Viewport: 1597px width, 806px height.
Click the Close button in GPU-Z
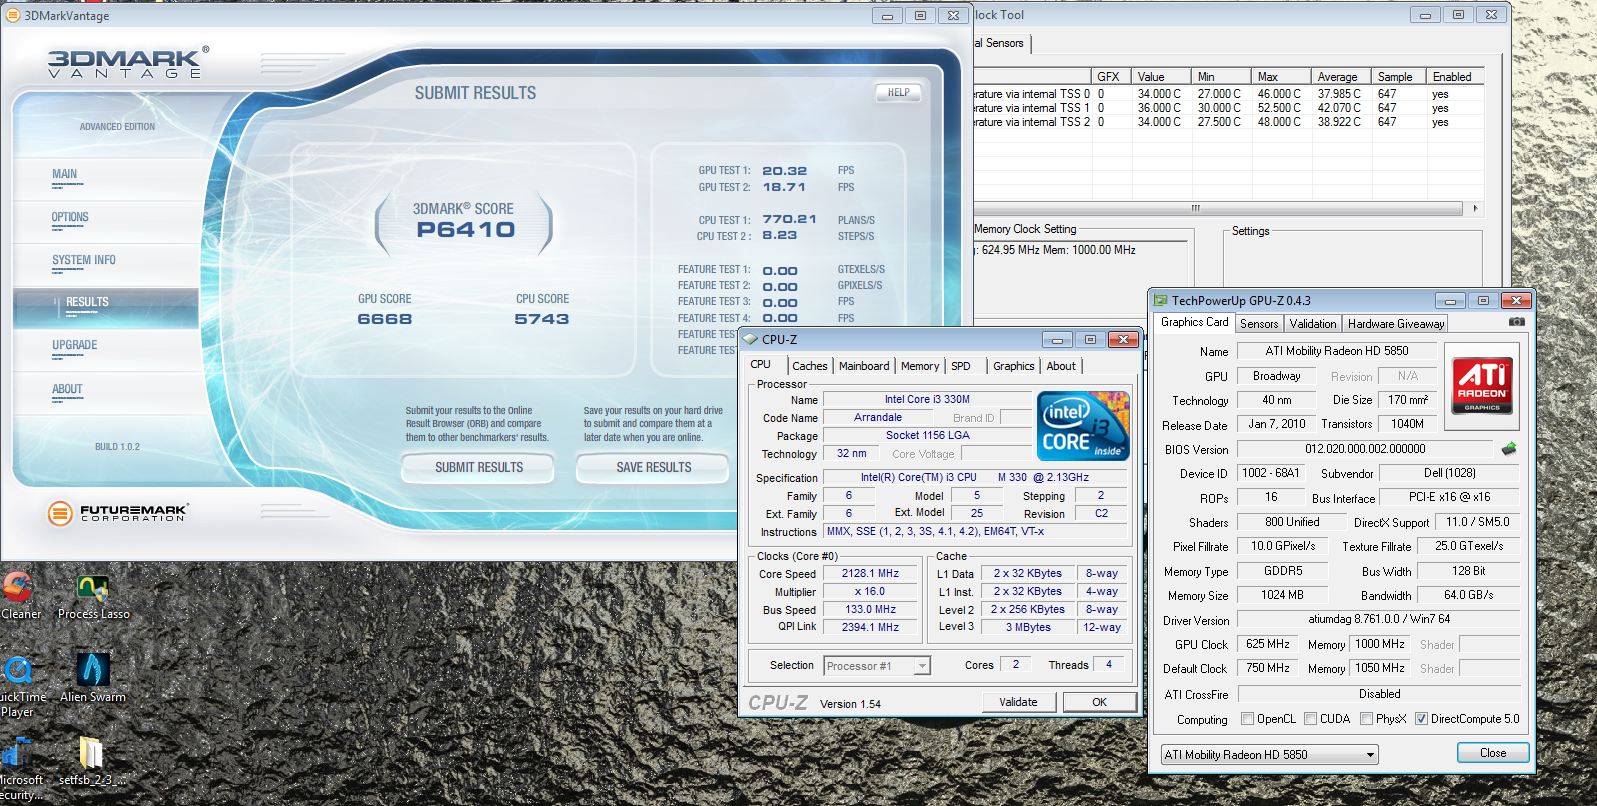pos(1492,753)
